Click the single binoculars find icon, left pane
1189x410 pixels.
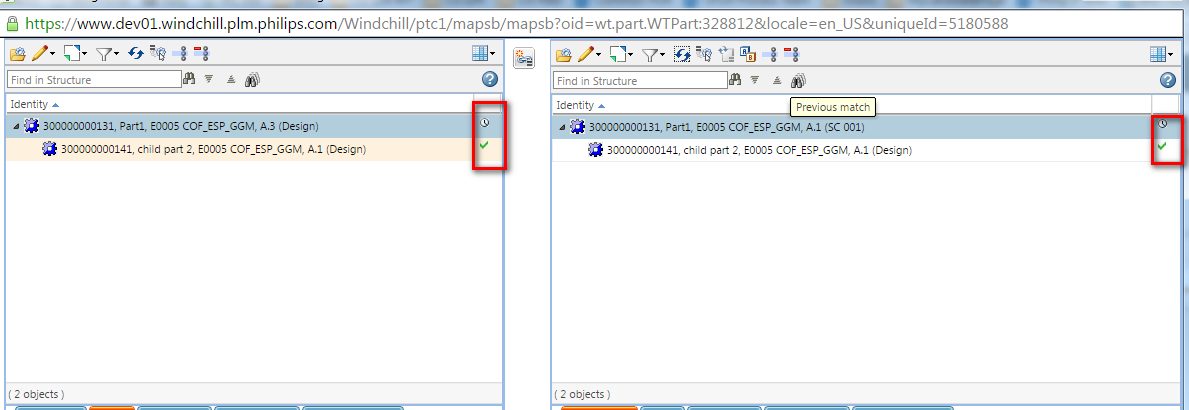coord(189,78)
